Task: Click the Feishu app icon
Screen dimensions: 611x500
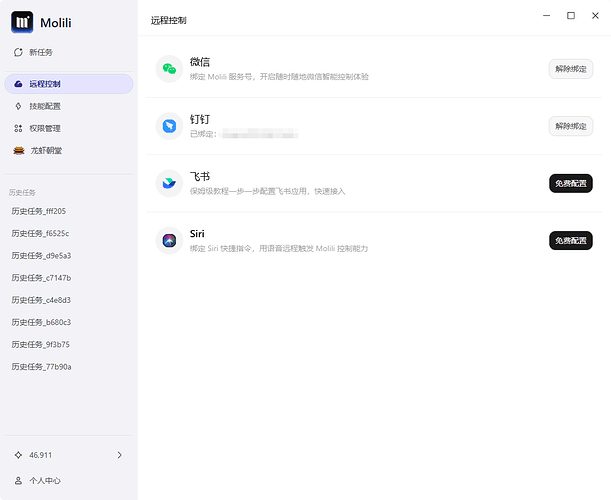Action: pos(169,183)
